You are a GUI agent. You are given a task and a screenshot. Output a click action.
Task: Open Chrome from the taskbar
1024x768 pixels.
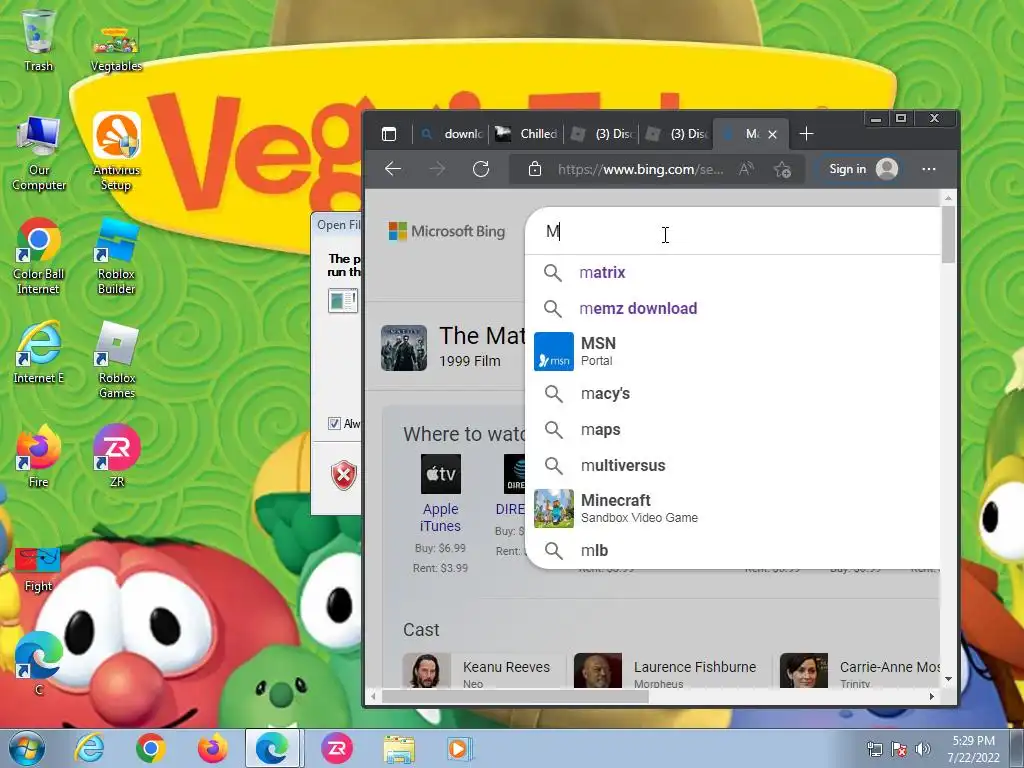tap(151, 748)
